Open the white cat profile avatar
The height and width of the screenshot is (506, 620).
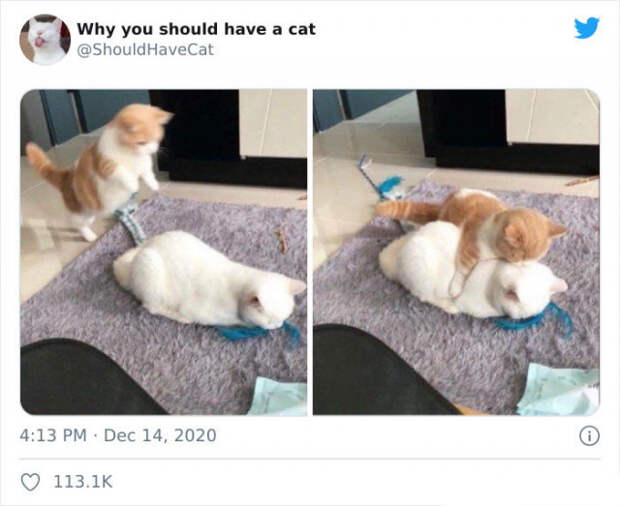[45, 39]
